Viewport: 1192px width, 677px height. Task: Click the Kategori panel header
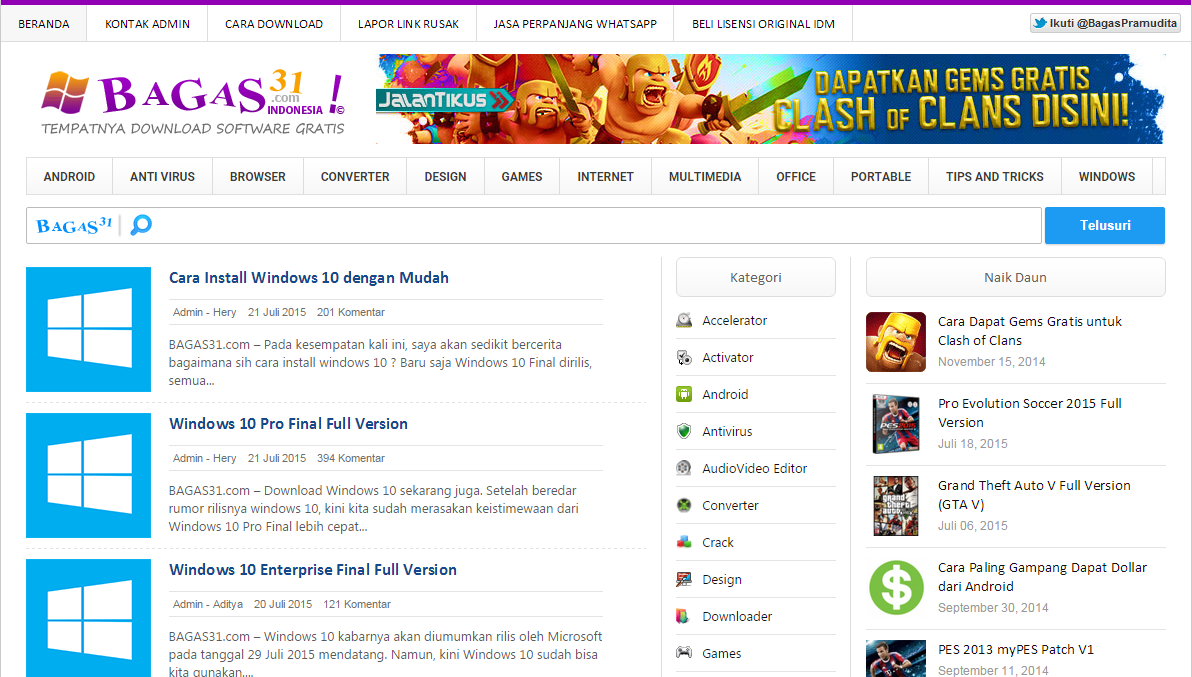point(756,277)
